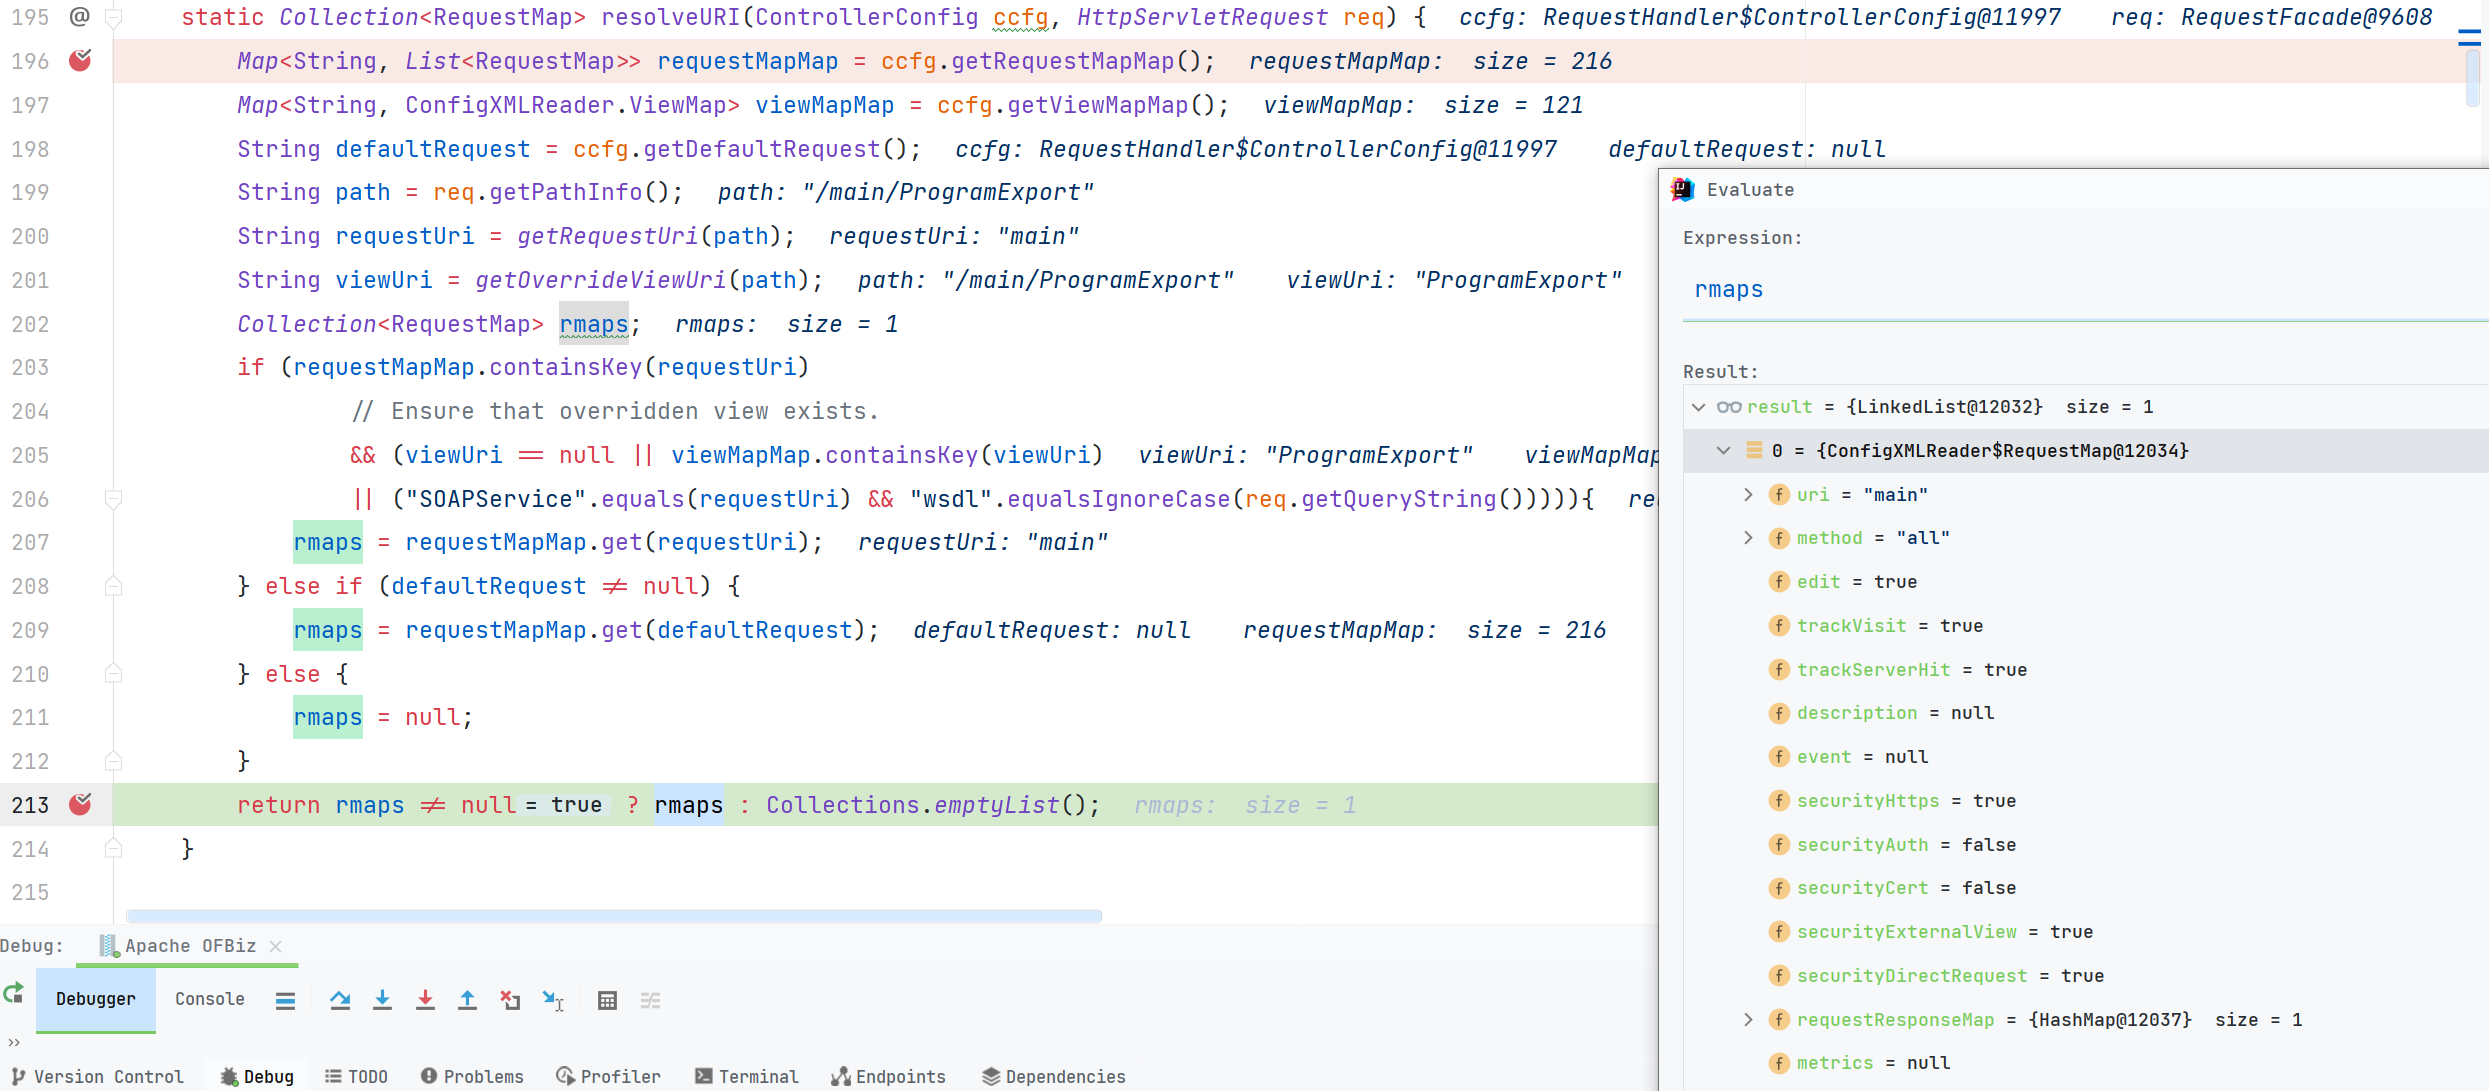This screenshot has height=1091, width=2489.
Task: Open the Debug tool window tab
Action: tap(257, 1076)
